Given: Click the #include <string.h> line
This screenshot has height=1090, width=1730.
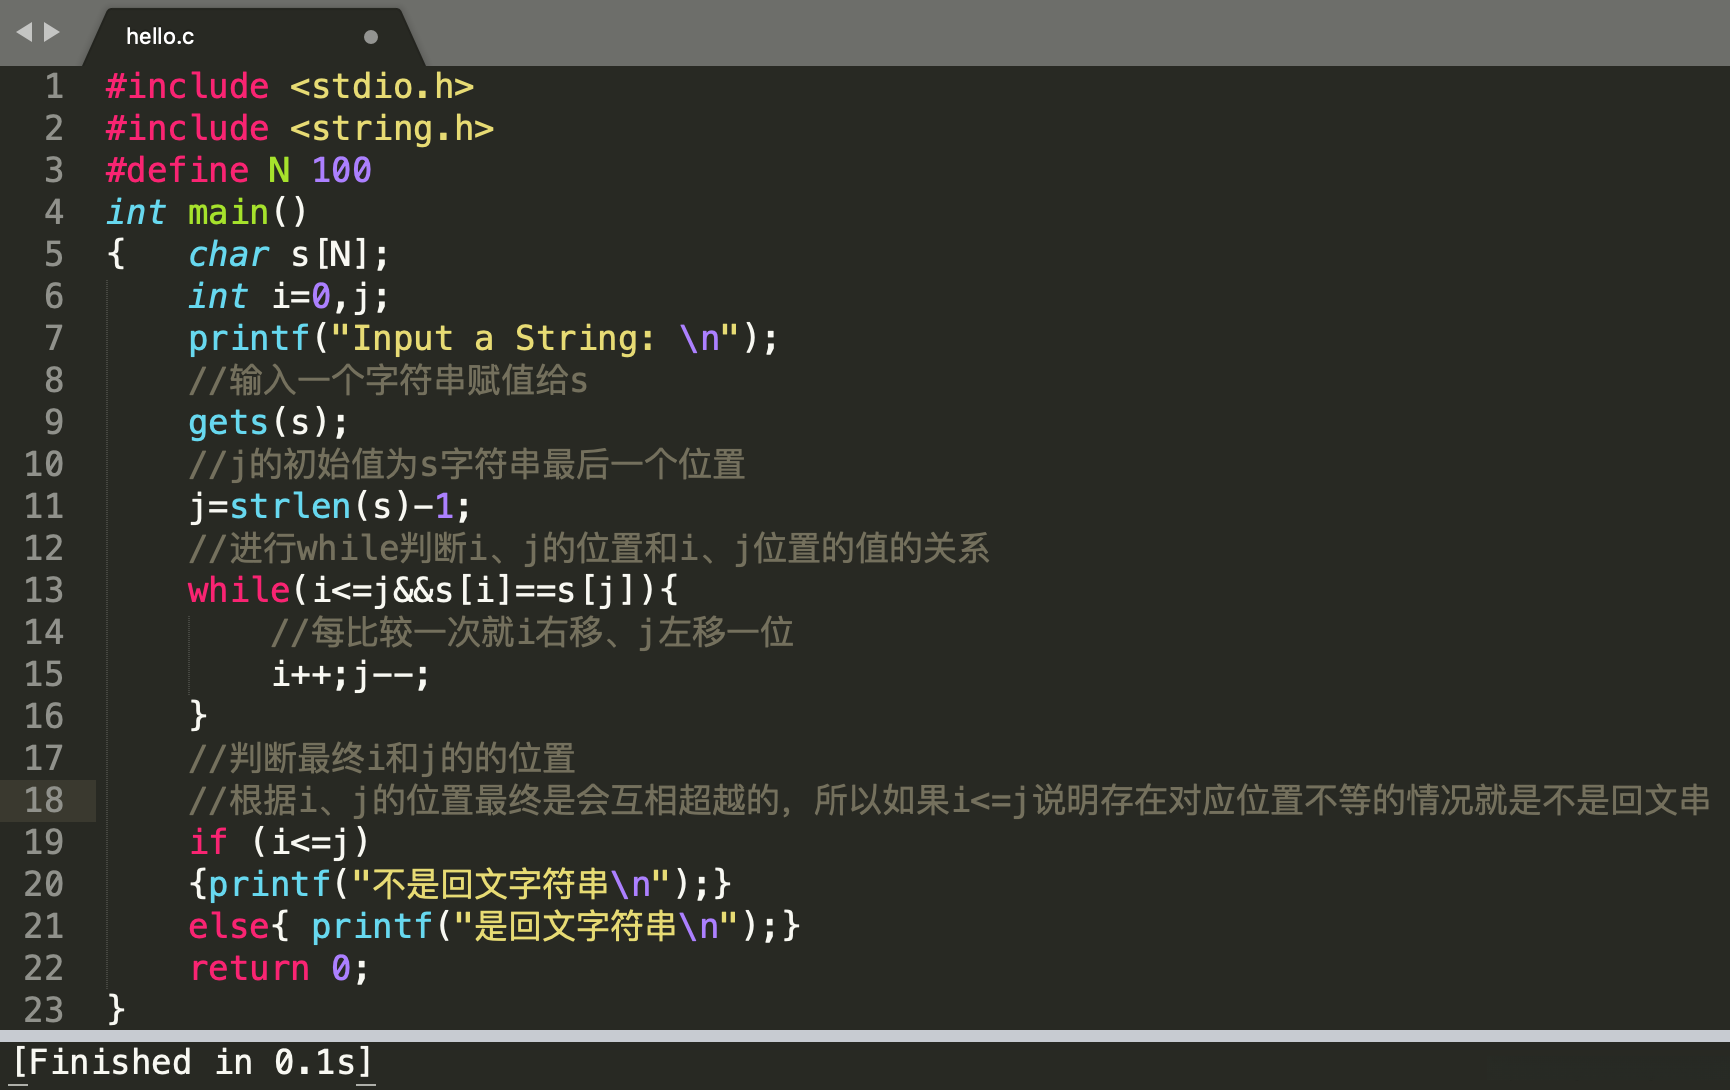Looking at the screenshot, I should coord(299,129).
